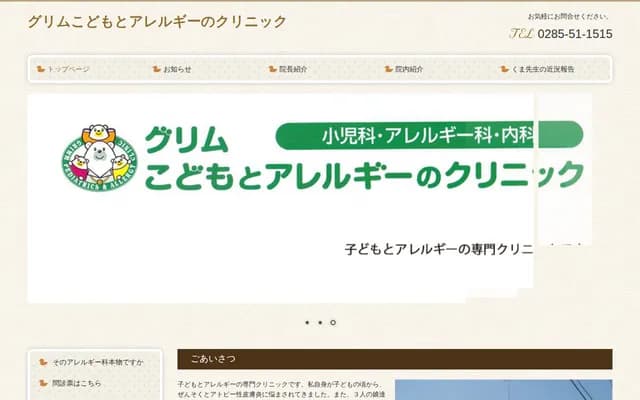Open sidebar link そのアレルギー科本物ですか
The image size is (640, 400).
98,362
